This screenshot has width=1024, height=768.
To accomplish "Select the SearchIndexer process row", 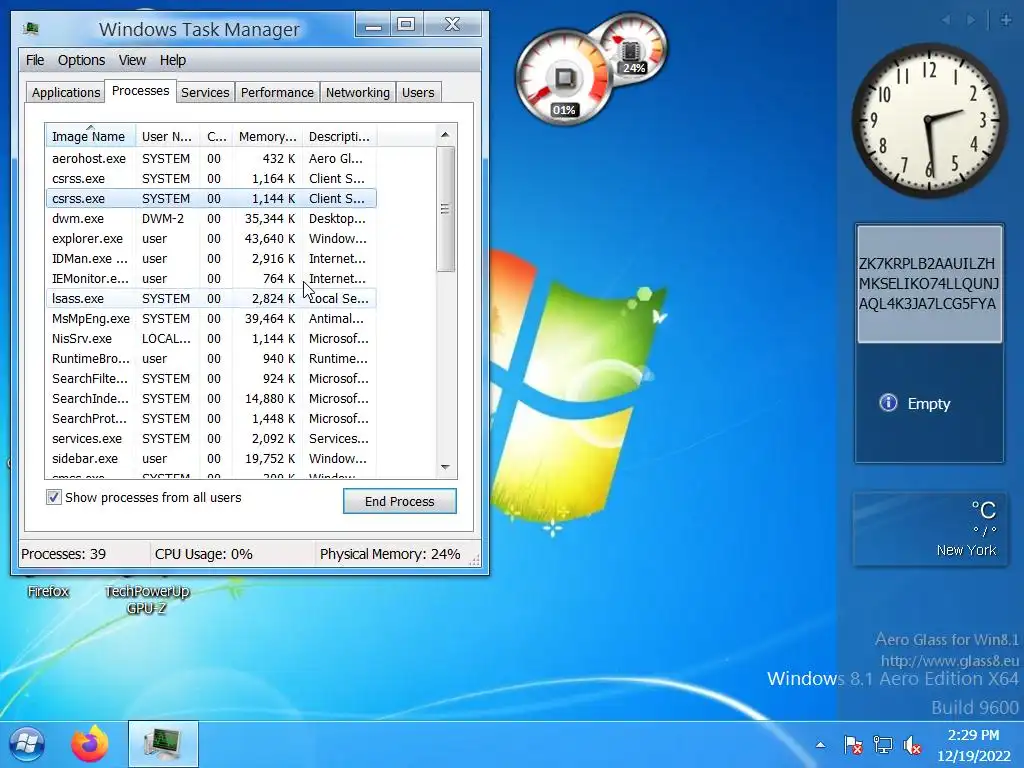I will (x=211, y=398).
